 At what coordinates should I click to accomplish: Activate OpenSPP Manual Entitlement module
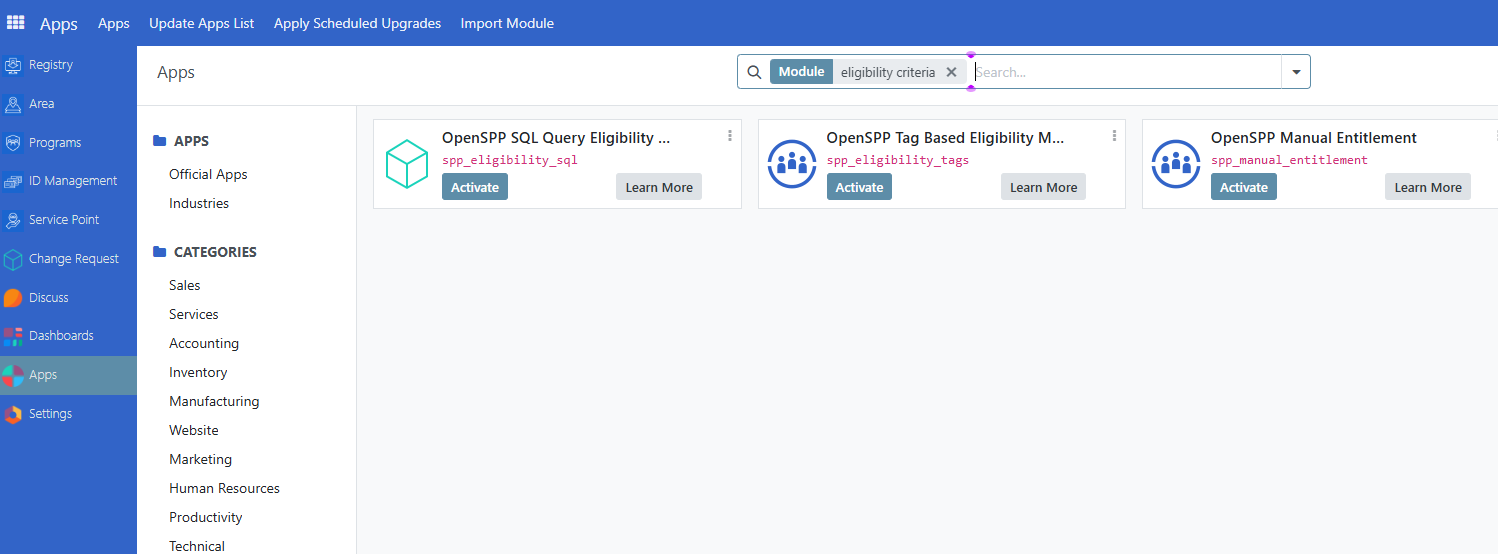(x=1244, y=187)
